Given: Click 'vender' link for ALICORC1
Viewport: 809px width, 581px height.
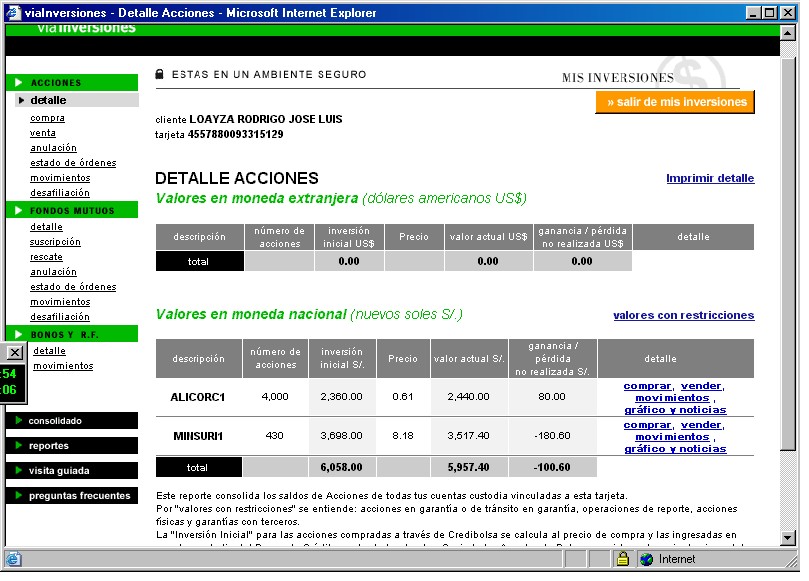Looking at the screenshot, I should click(701, 385).
